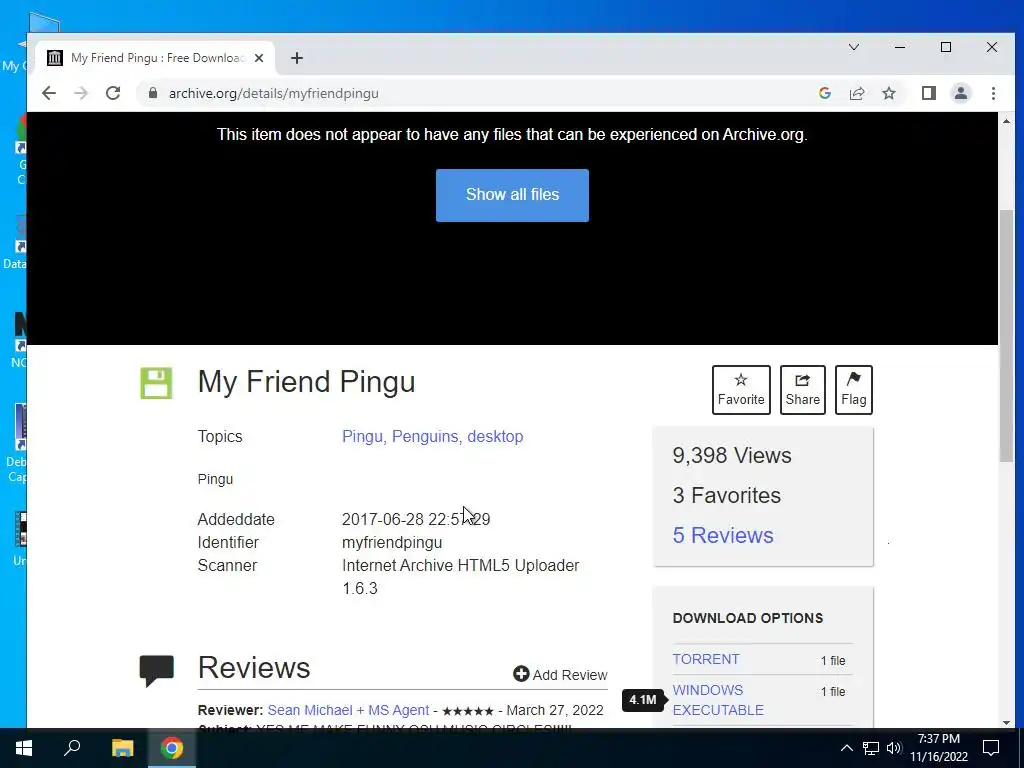Open the Pingu topic link
1024x768 pixels.
(x=362, y=436)
